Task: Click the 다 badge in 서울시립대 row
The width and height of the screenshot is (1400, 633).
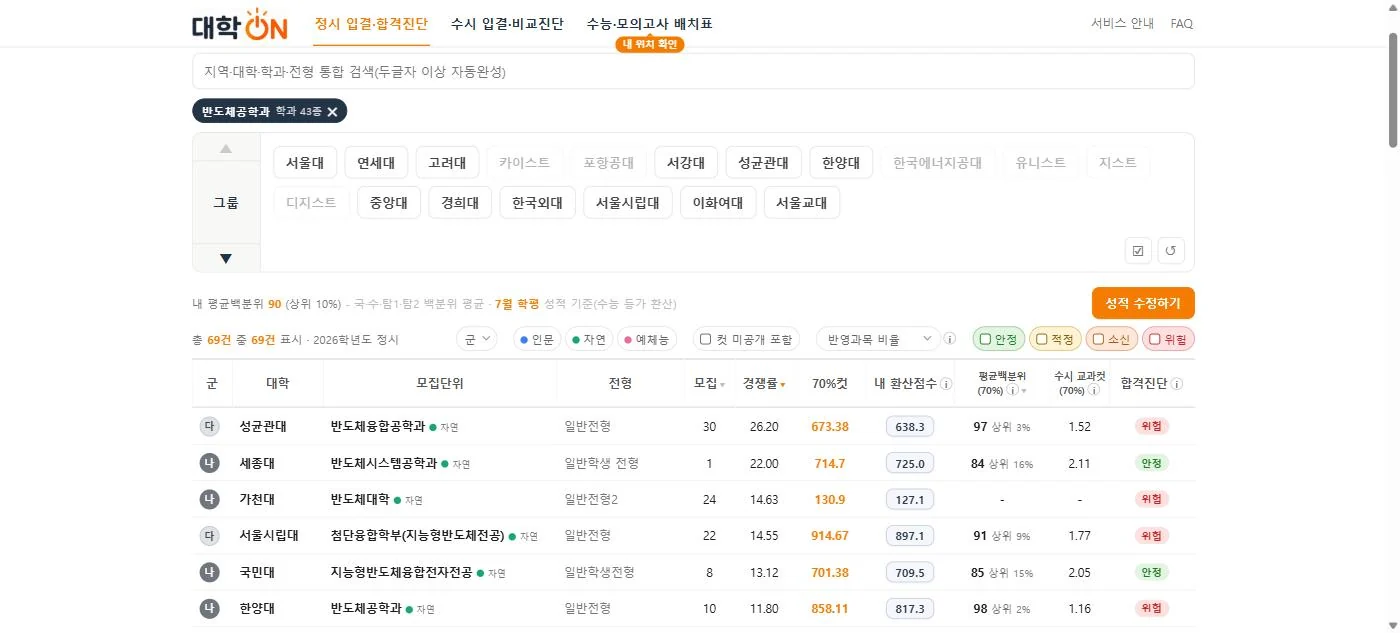Action: (209, 535)
